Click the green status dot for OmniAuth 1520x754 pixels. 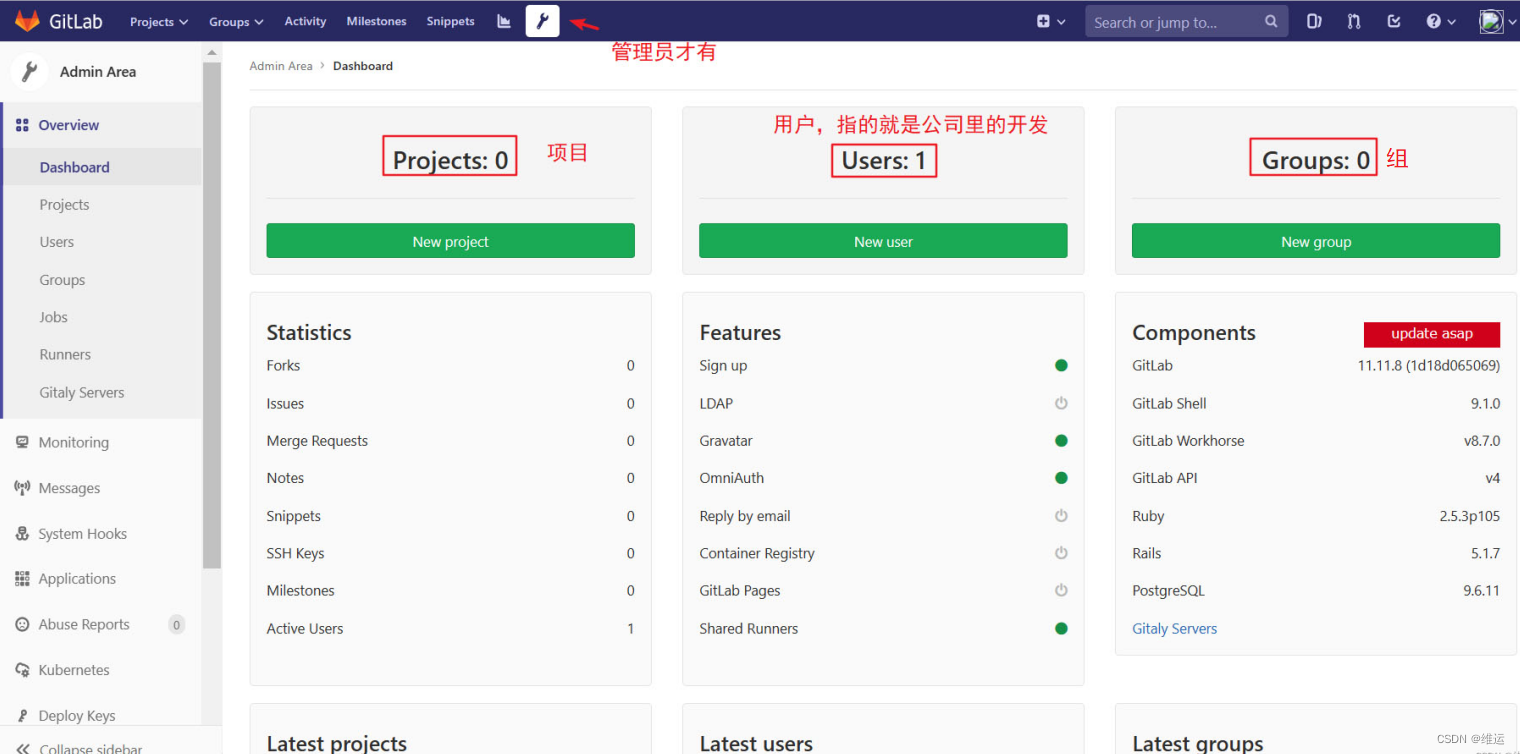pos(1061,478)
